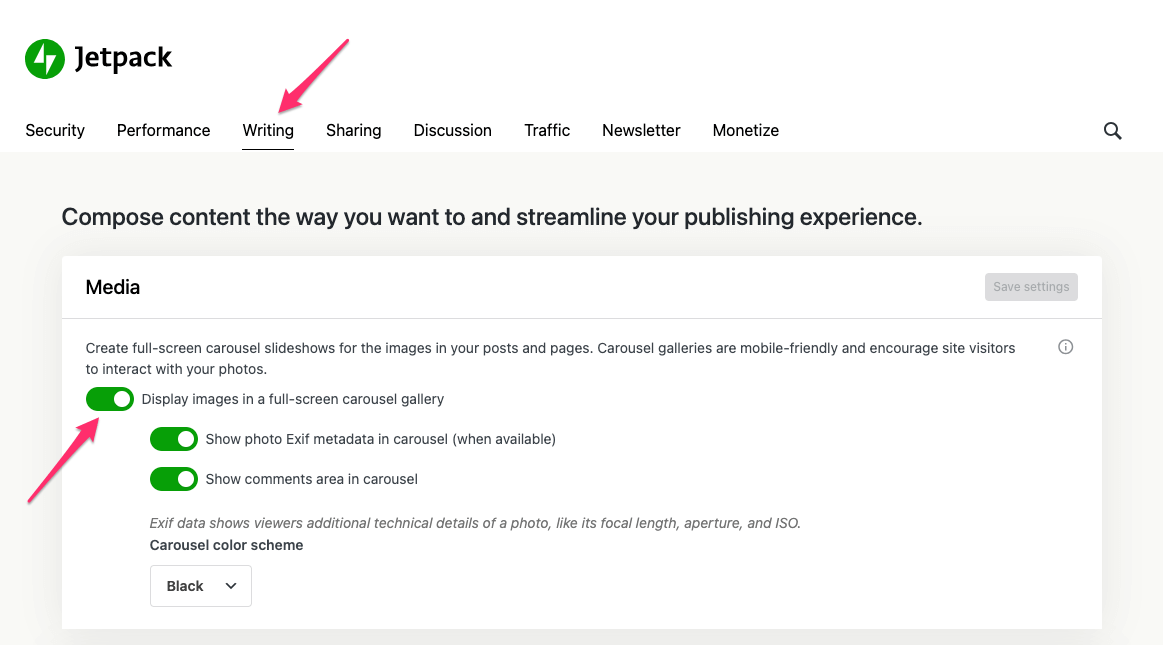
Task: Open the Carousel color scheme dropdown
Action: 200,586
